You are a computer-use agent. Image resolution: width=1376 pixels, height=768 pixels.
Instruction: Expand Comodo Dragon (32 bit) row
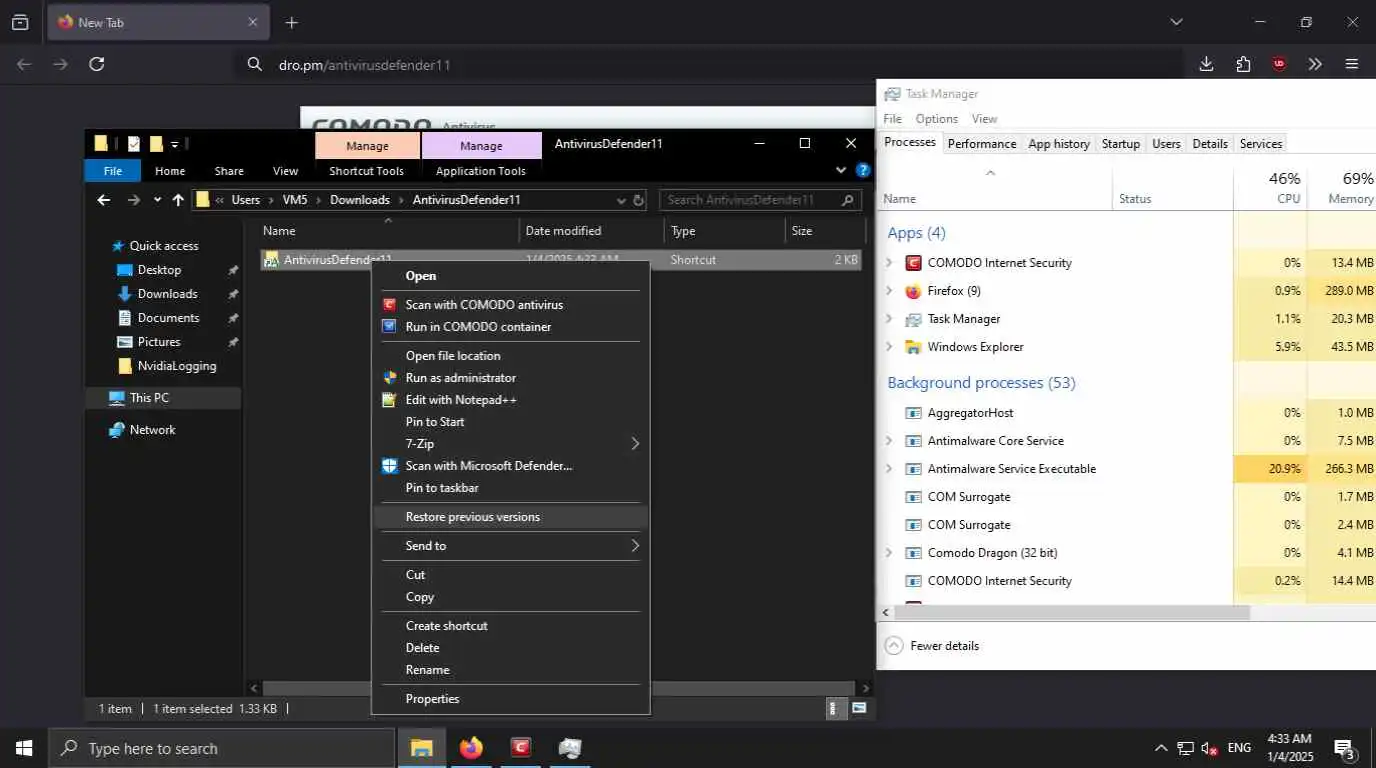(889, 553)
